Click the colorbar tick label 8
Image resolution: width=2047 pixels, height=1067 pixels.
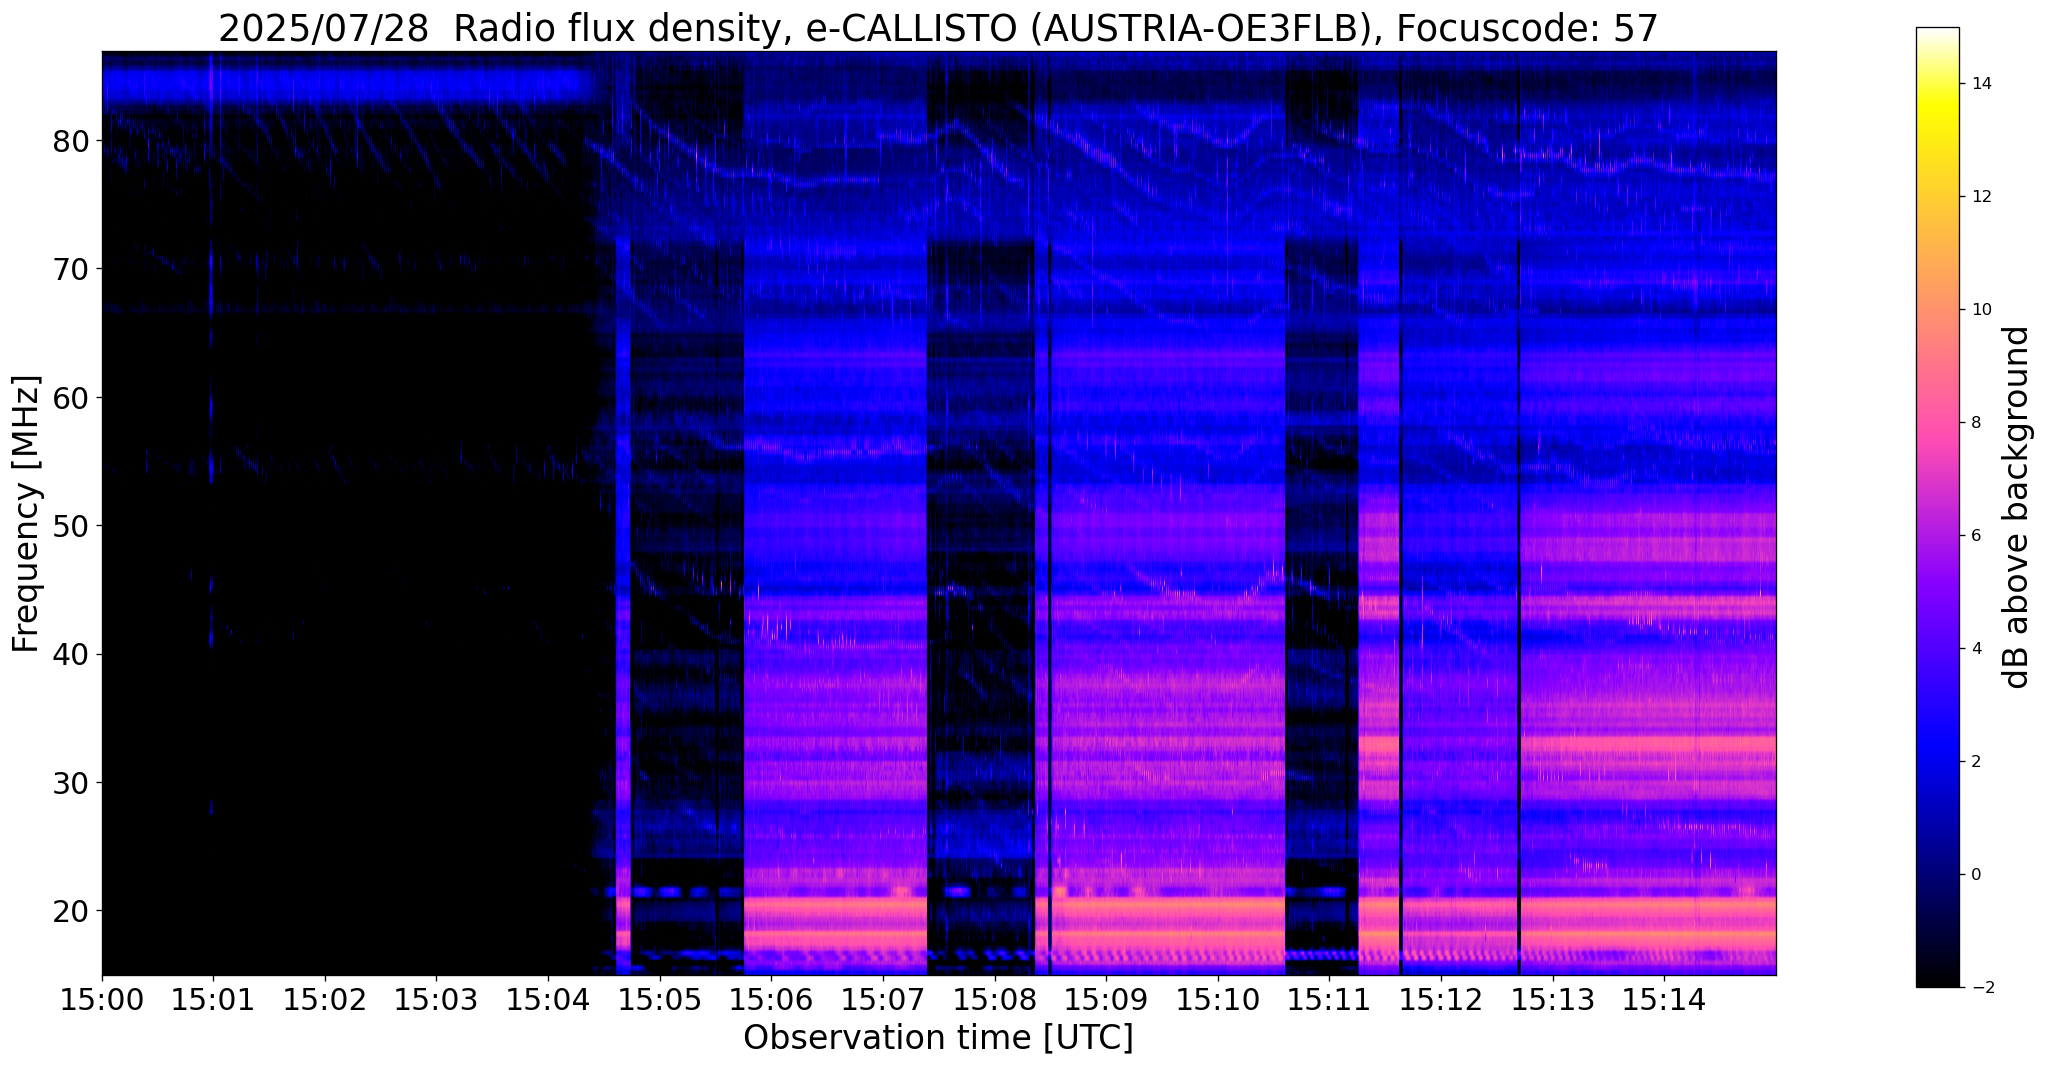pyautogui.click(x=1974, y=423)
